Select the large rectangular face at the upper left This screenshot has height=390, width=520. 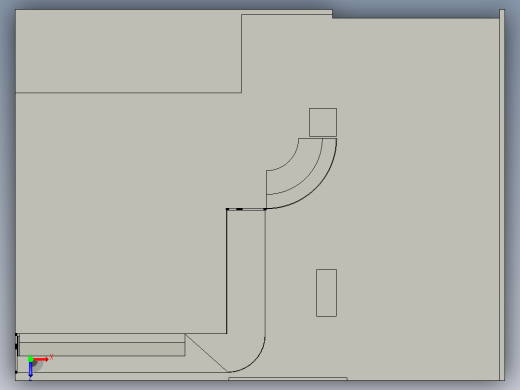click(x=128, y=53)
